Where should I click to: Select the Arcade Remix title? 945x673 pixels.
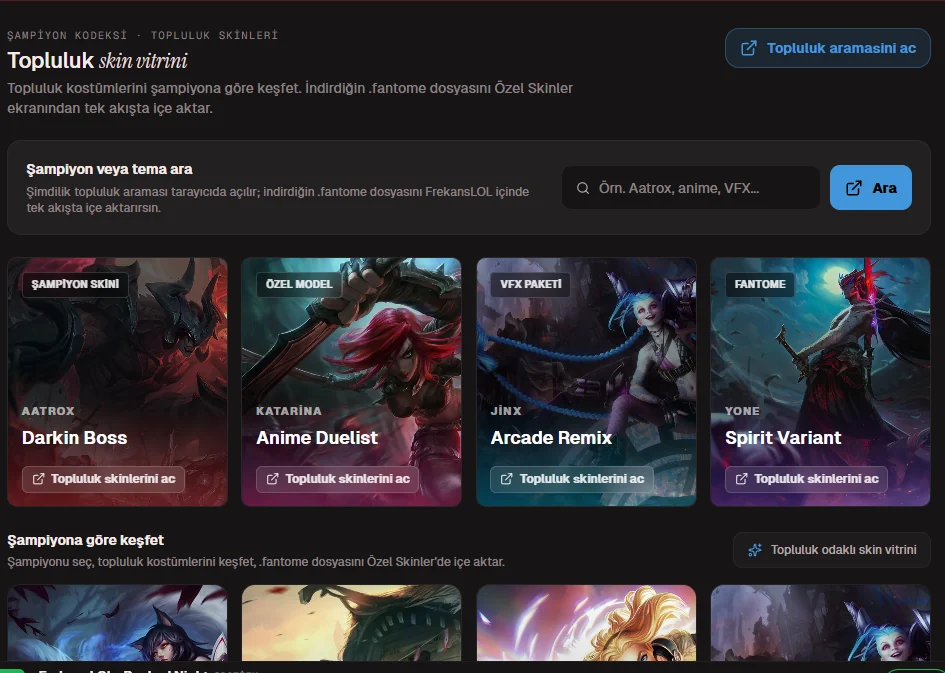point(551,438)
